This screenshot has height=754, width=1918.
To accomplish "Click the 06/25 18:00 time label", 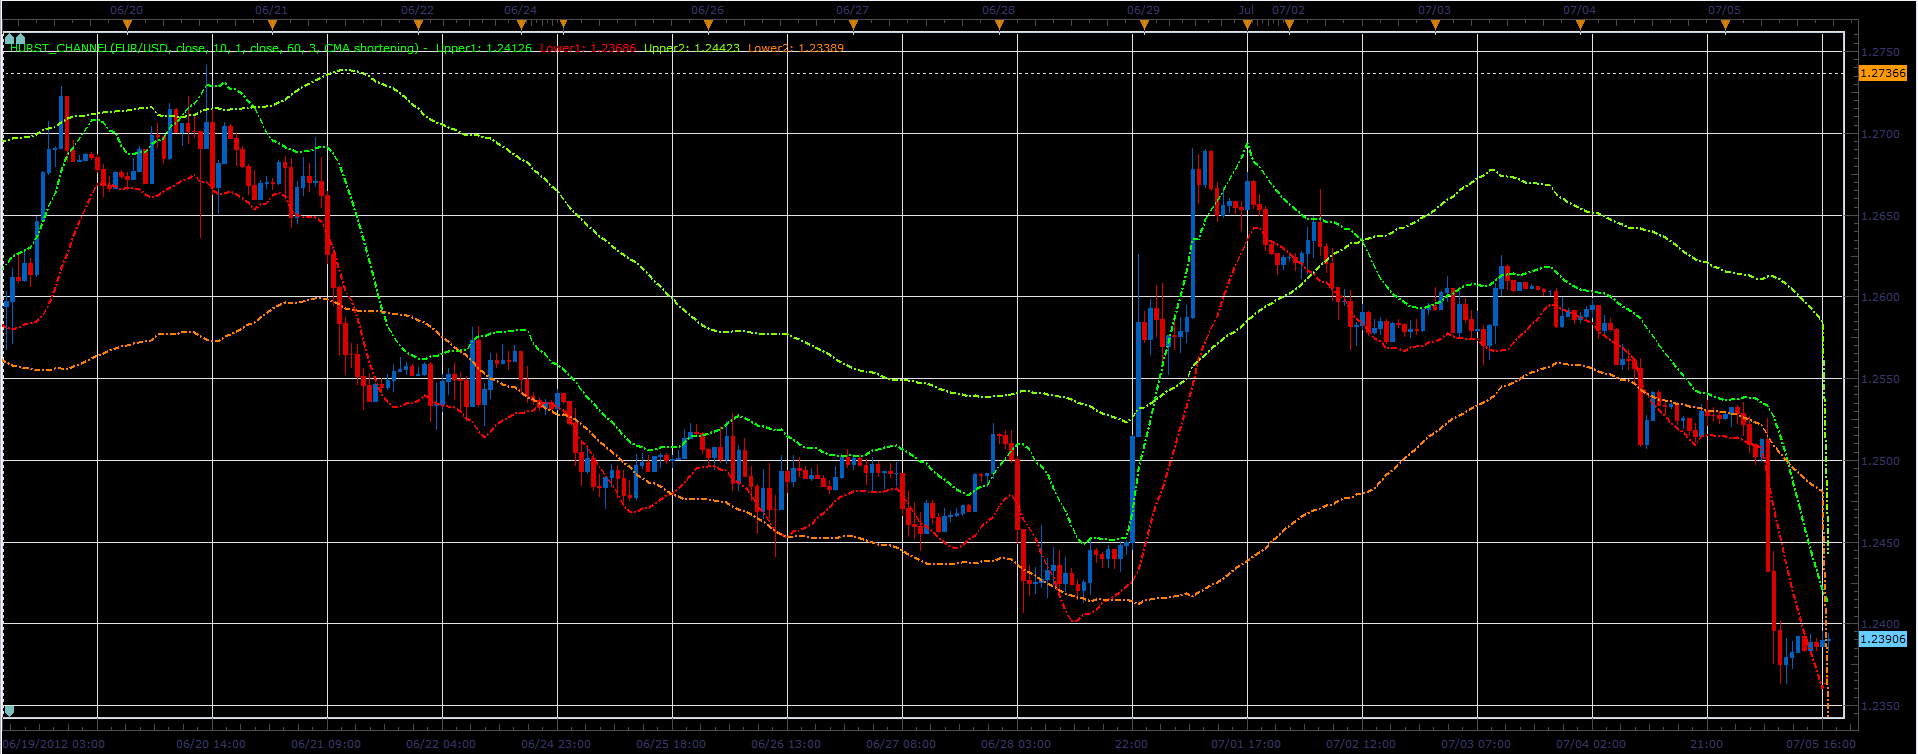I will click(x=672, y=744).
